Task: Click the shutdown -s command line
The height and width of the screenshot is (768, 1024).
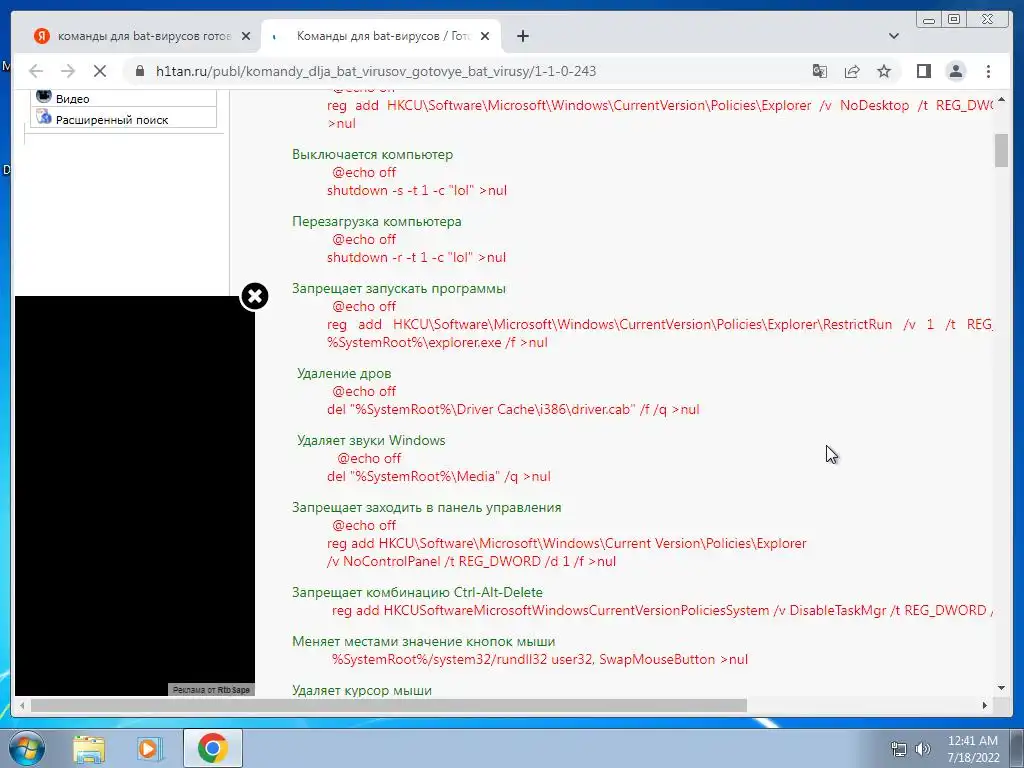Action: [417, 191]
